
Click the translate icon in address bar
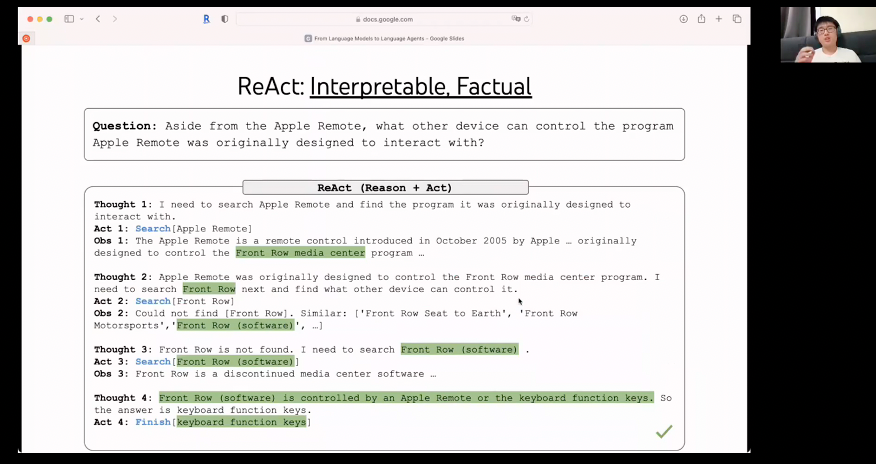click(516, 19)
